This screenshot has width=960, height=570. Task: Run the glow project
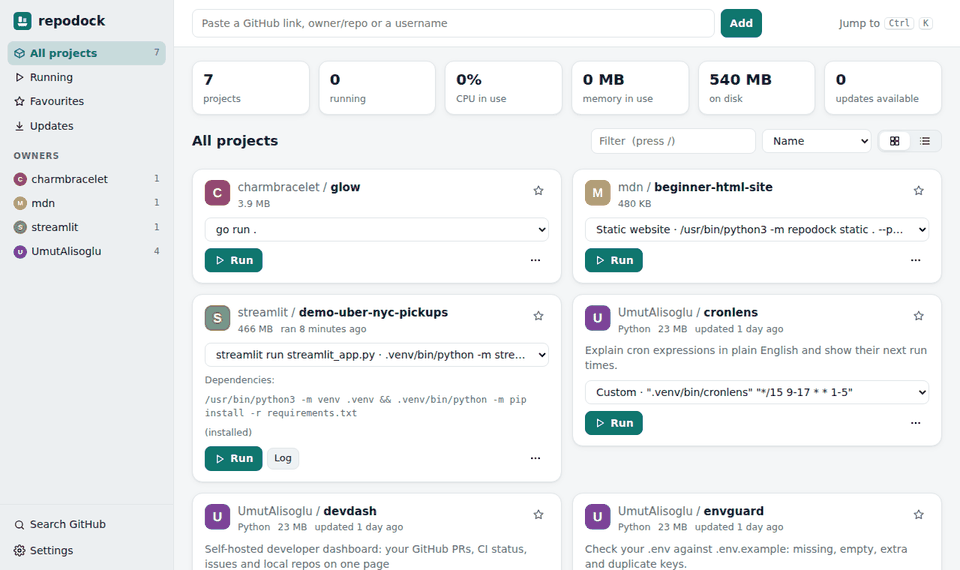pos(233,260)
